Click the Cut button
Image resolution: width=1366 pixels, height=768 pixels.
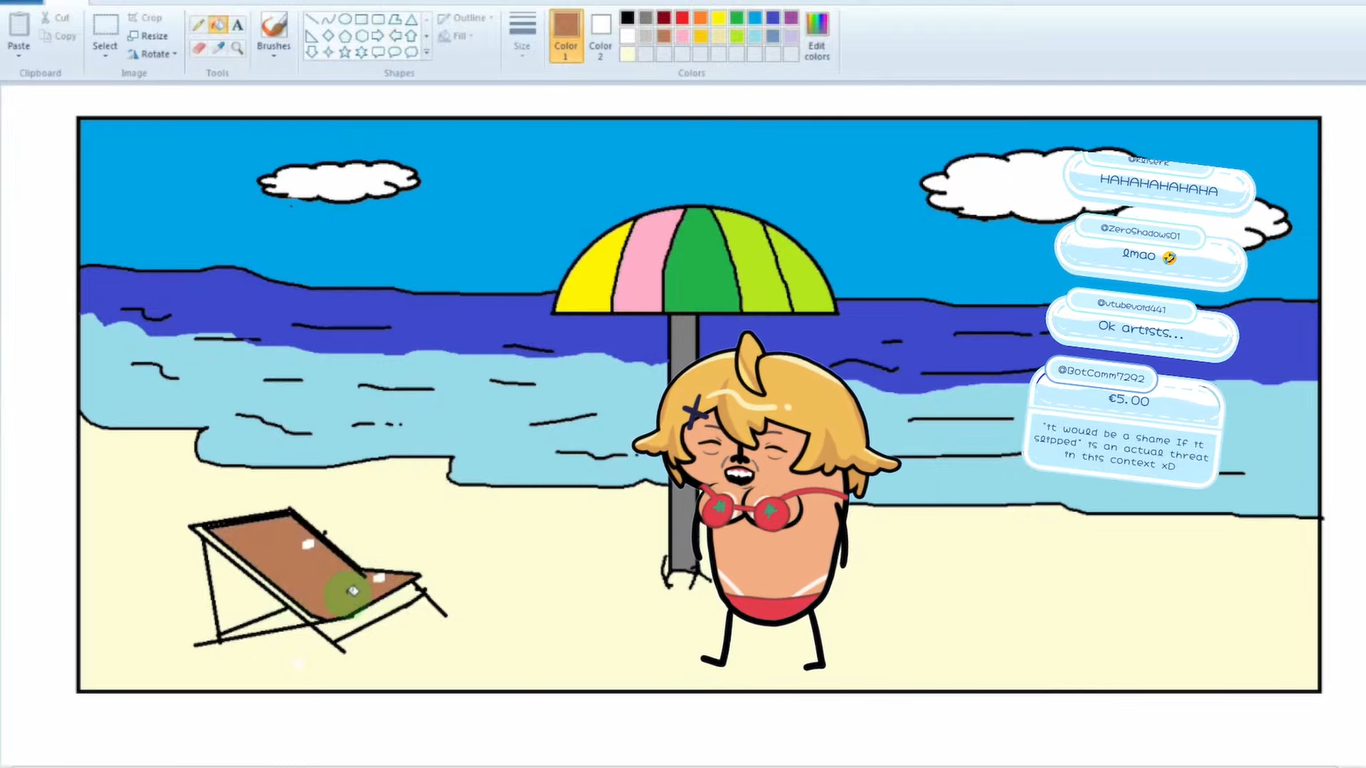tap(55, 18)
